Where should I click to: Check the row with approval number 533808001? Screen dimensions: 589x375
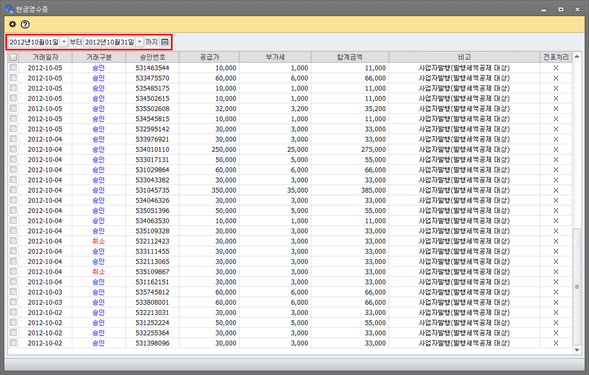pos(13,302)
